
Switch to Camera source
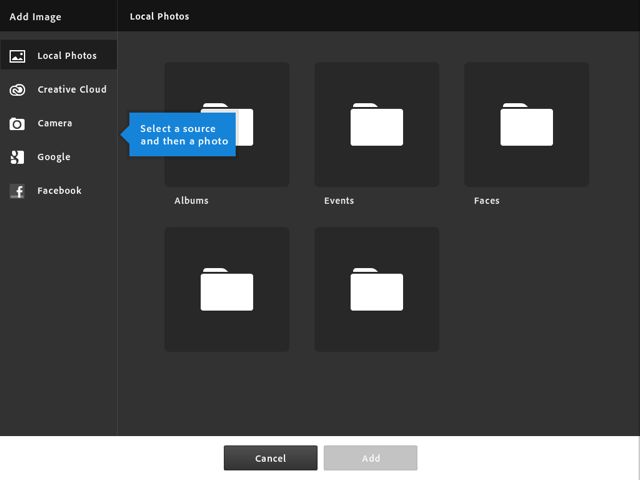[59, 123]
